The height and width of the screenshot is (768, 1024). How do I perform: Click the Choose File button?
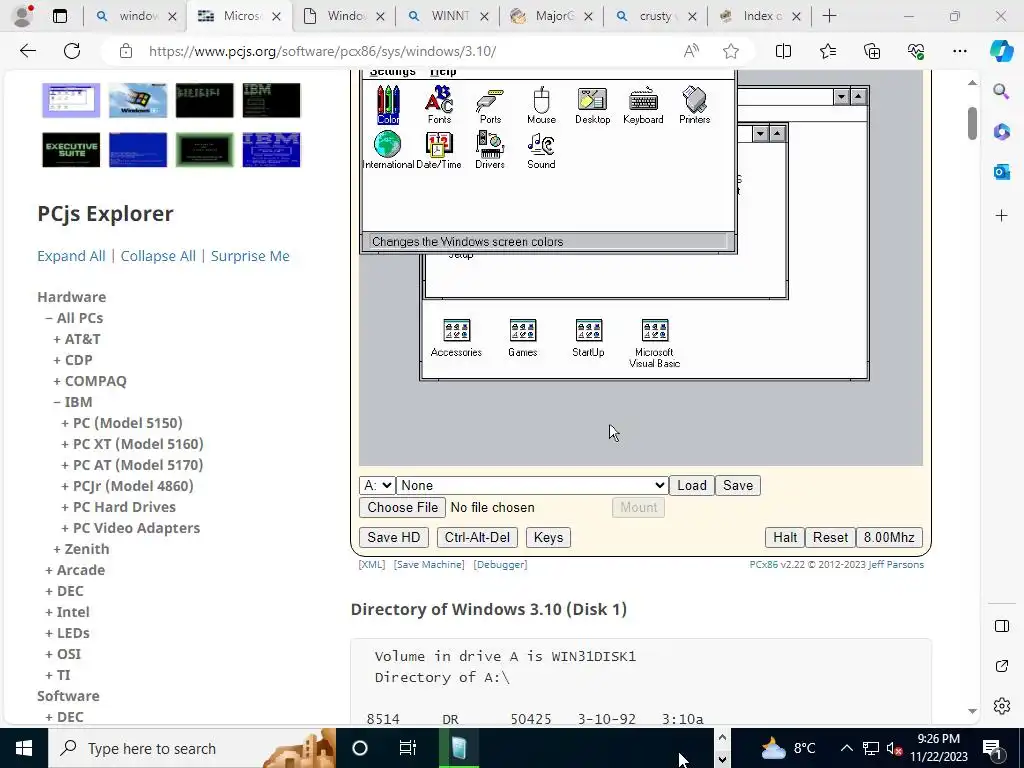tap(402, 507)
